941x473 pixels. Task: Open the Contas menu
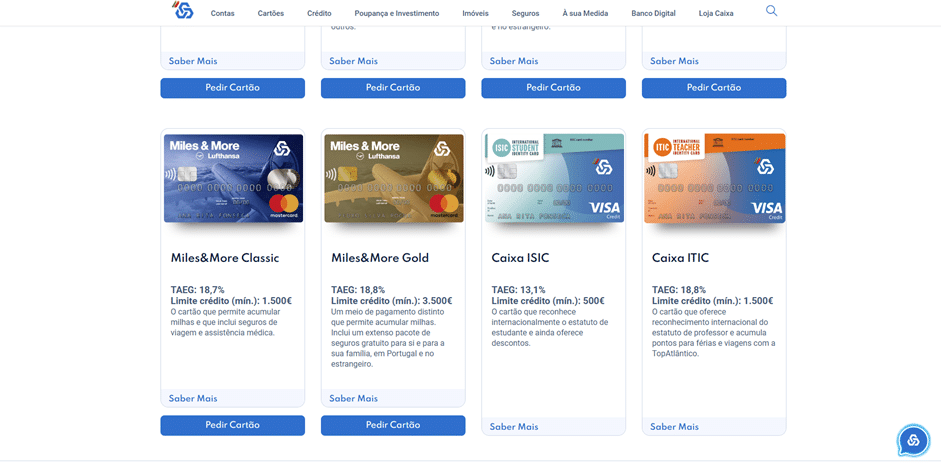(x=223, y=14)
